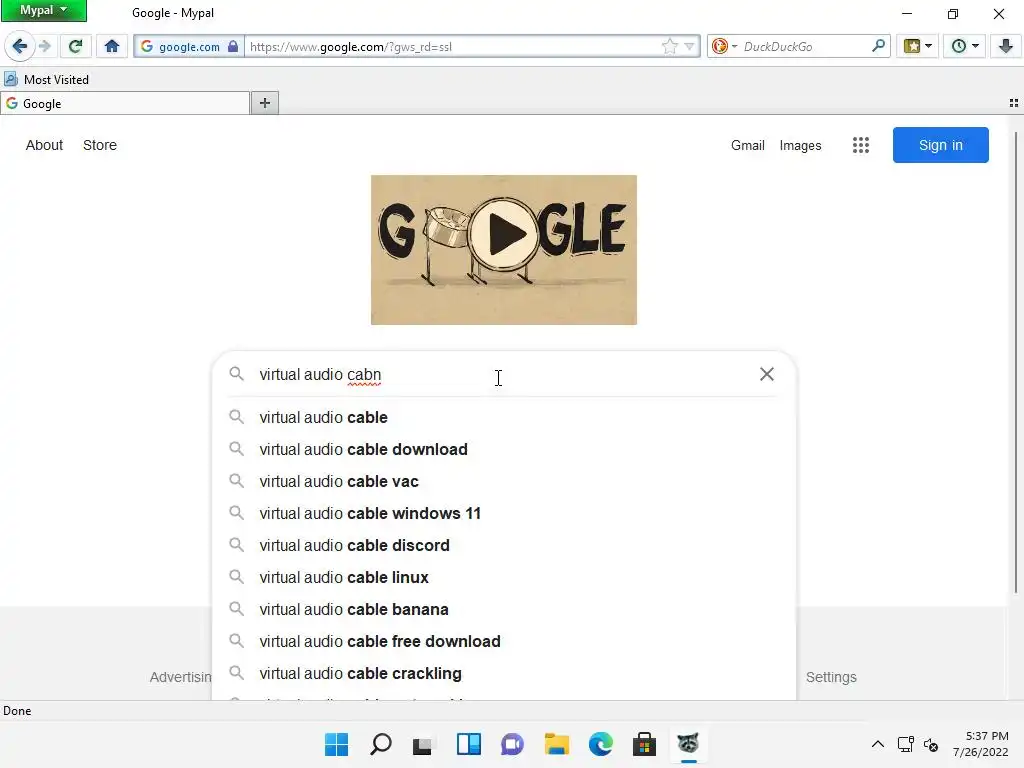
Task: Open File Explorer from taskbar
Action: [556, 744]
